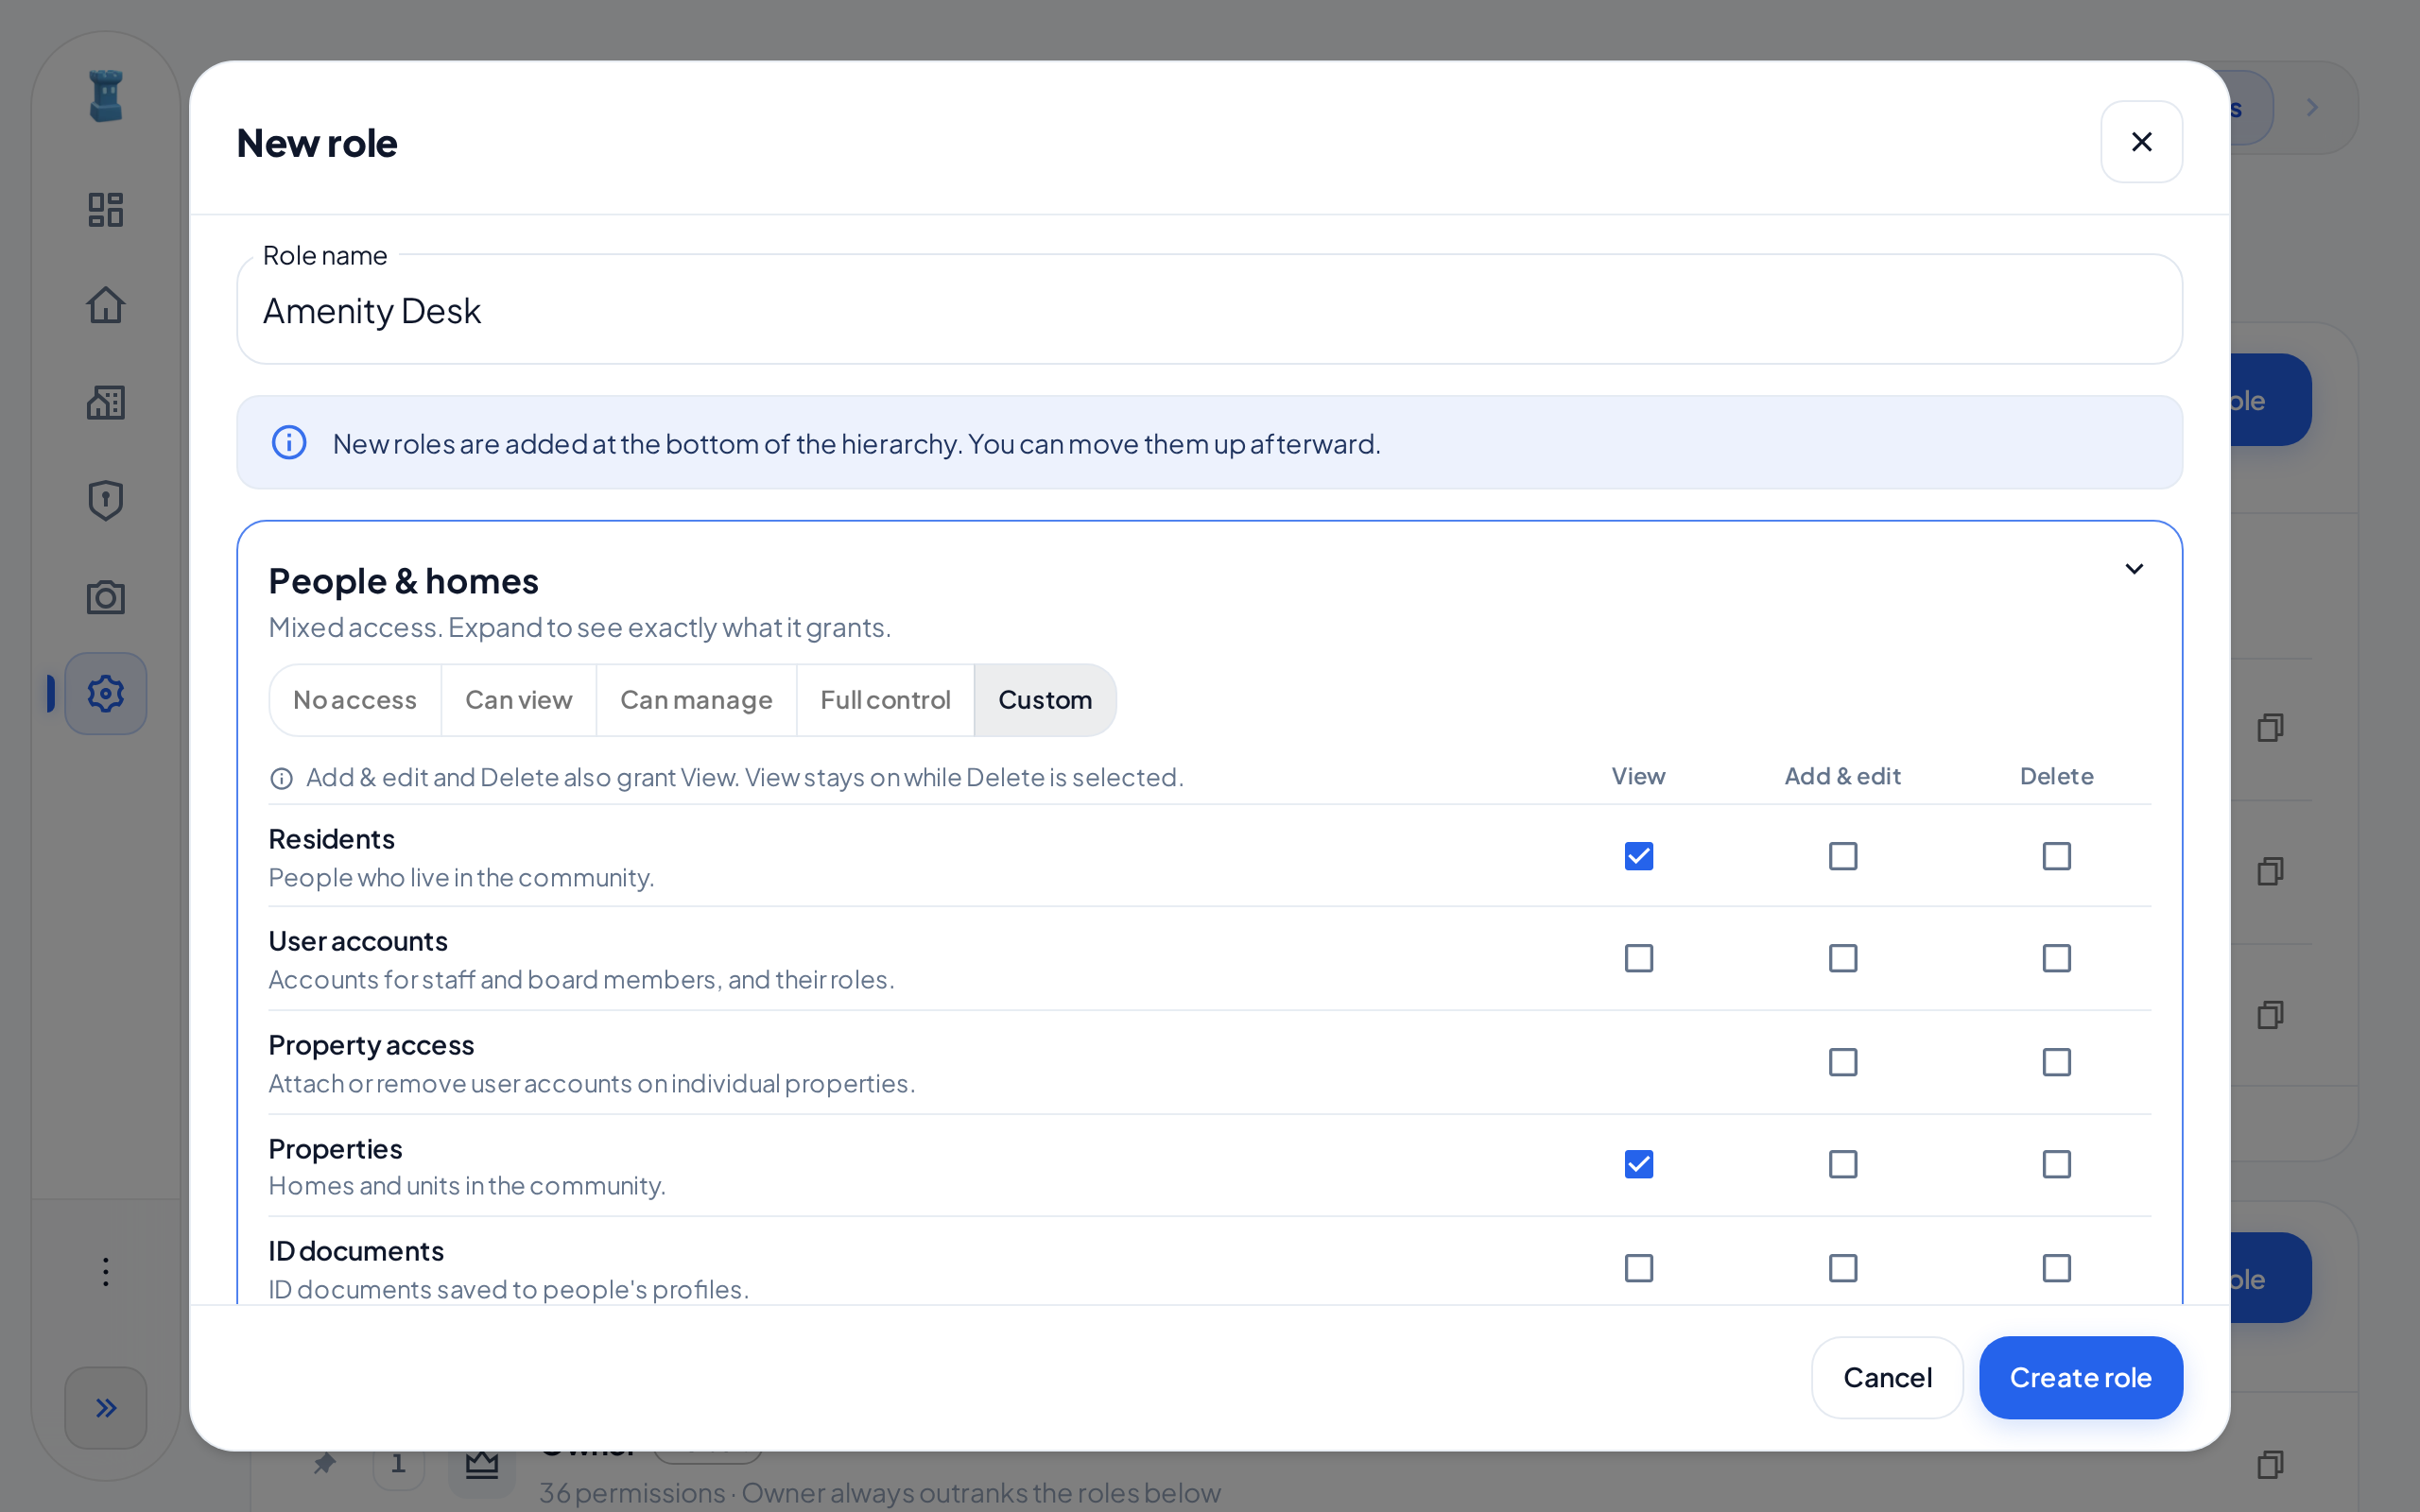Check Add & edit for User accounts
The image size is (2420, 1512).
click(1842, 958)
